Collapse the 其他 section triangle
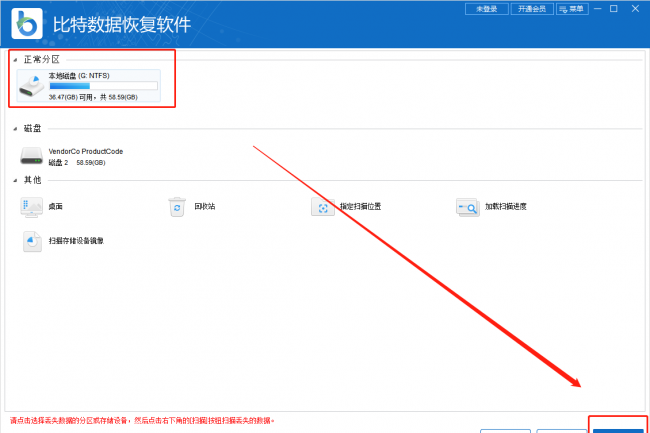Viewport: 650px width, 433px height. [15, 180]
